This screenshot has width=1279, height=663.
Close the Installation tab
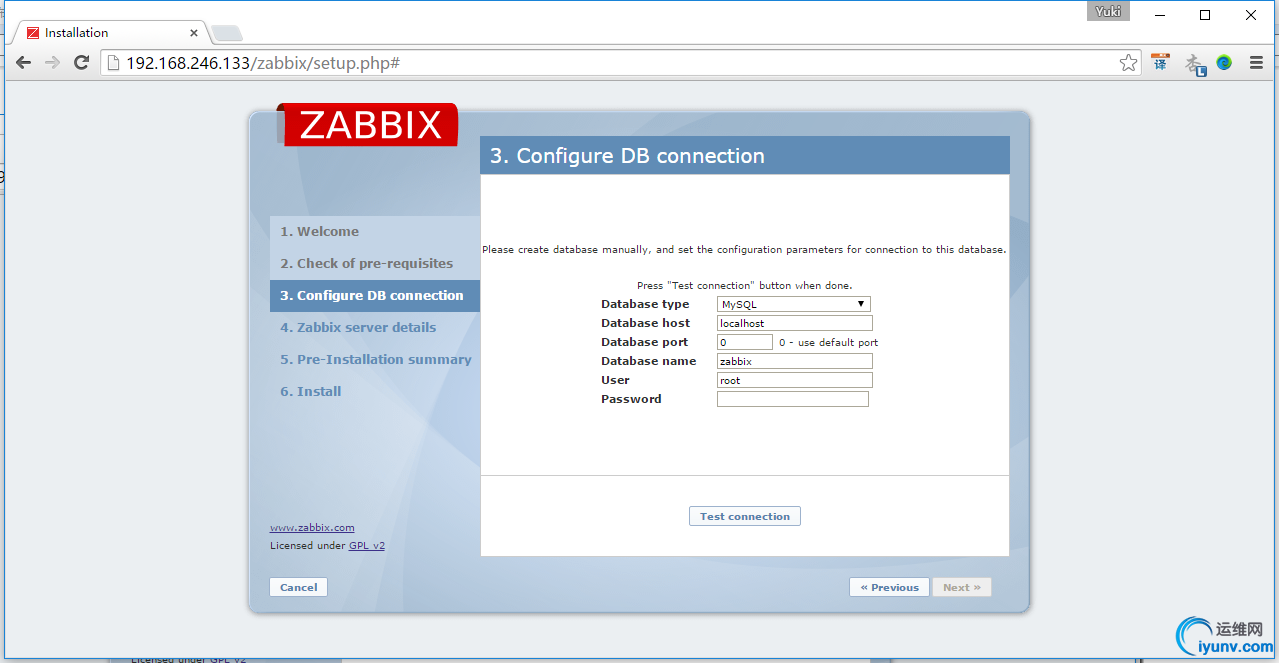point(194,33)
